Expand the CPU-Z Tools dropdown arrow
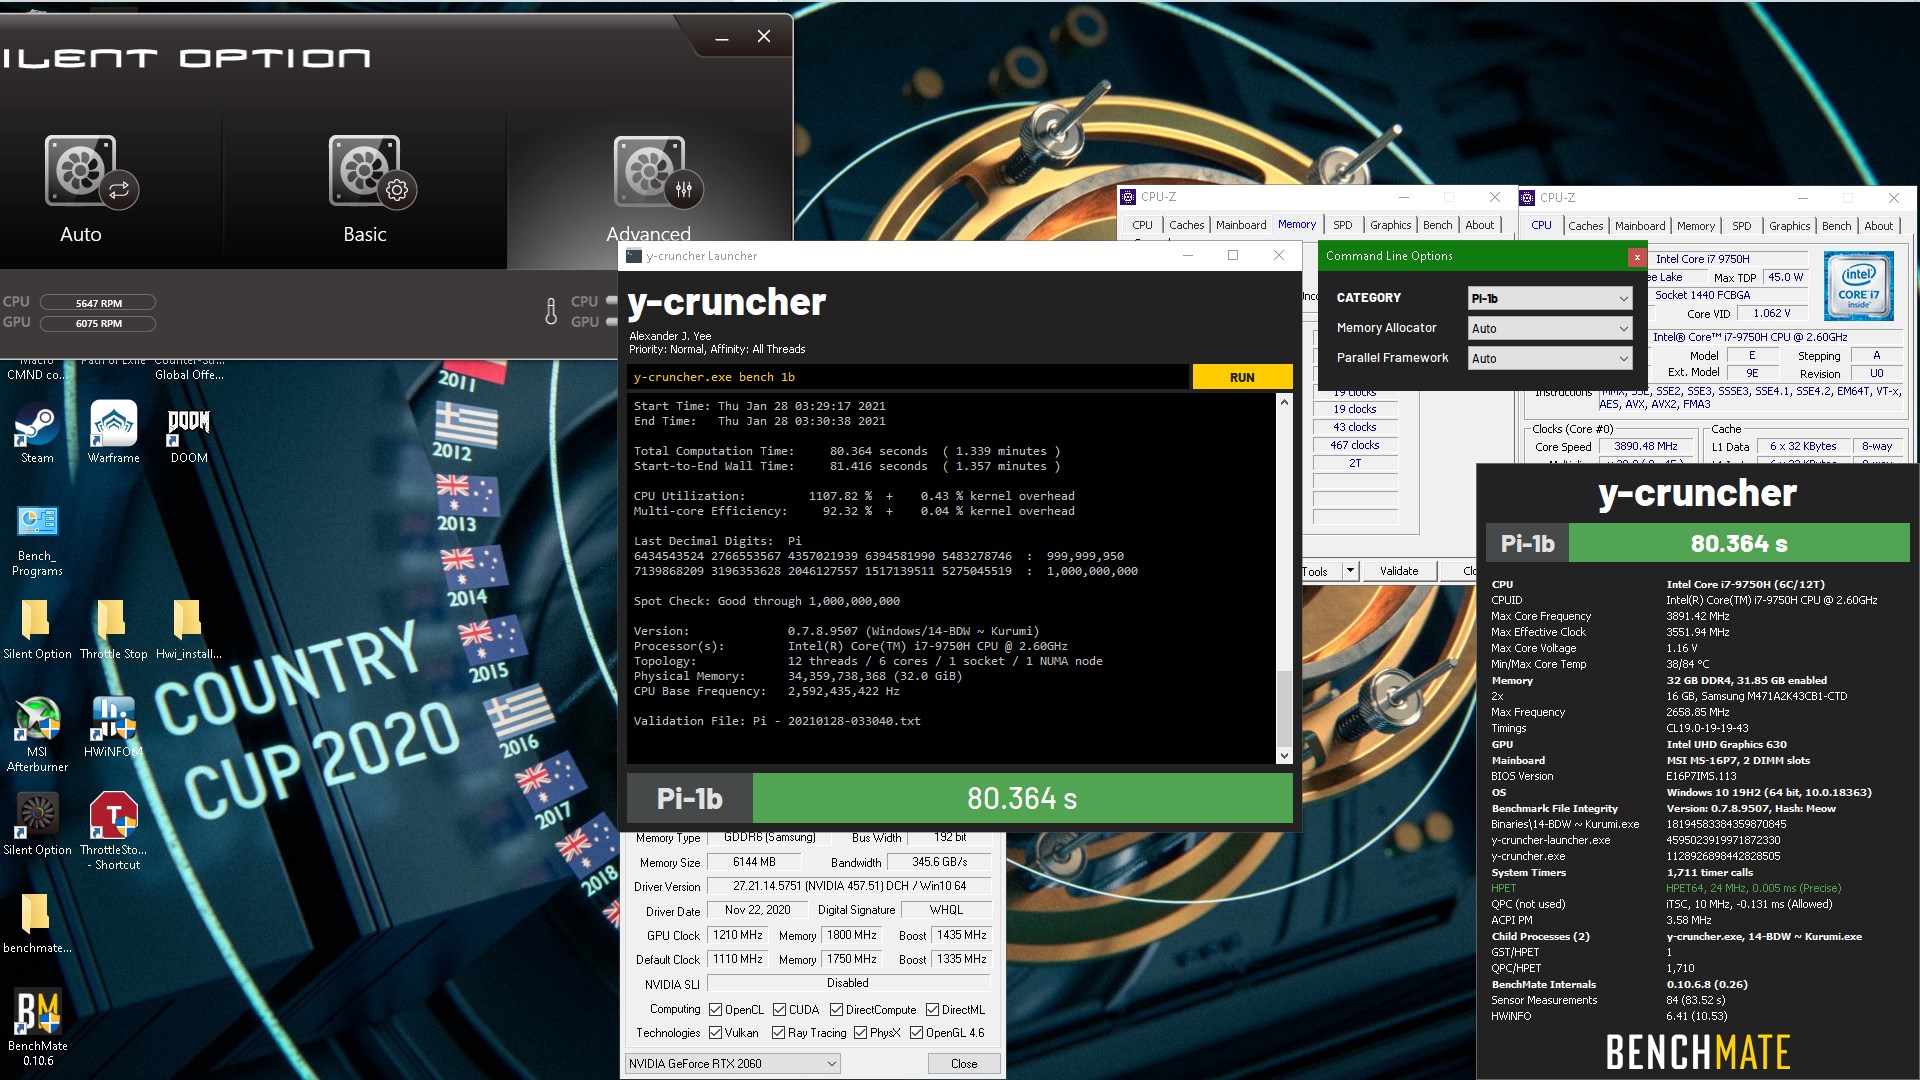 point(1350,571)
